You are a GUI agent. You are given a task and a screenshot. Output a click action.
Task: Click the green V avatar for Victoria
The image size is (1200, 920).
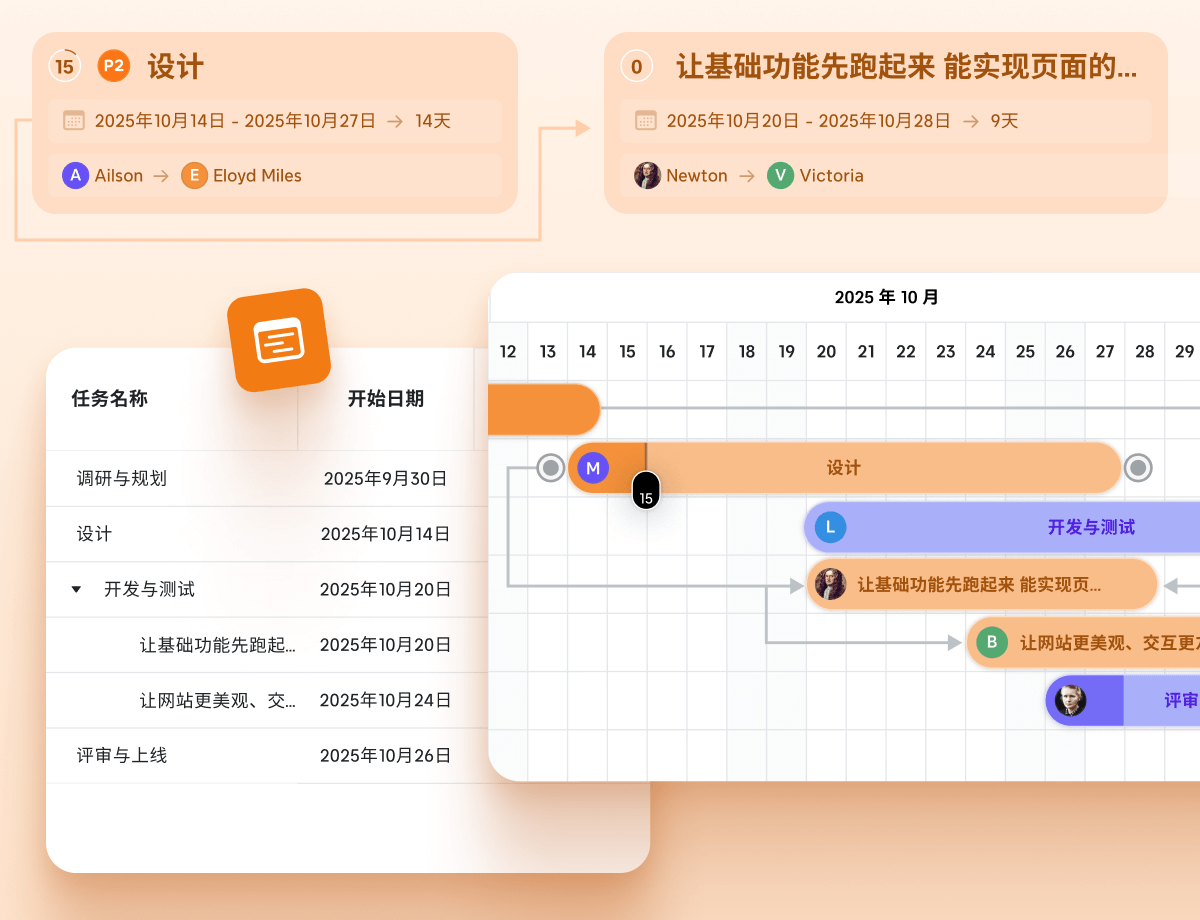coord(781,175)
